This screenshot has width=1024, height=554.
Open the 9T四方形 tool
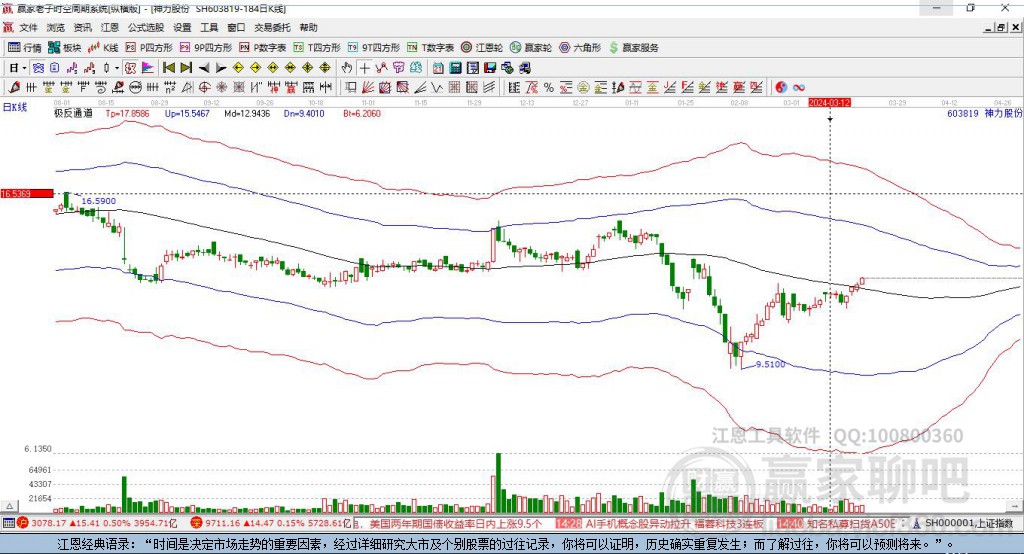coord(374,48)
